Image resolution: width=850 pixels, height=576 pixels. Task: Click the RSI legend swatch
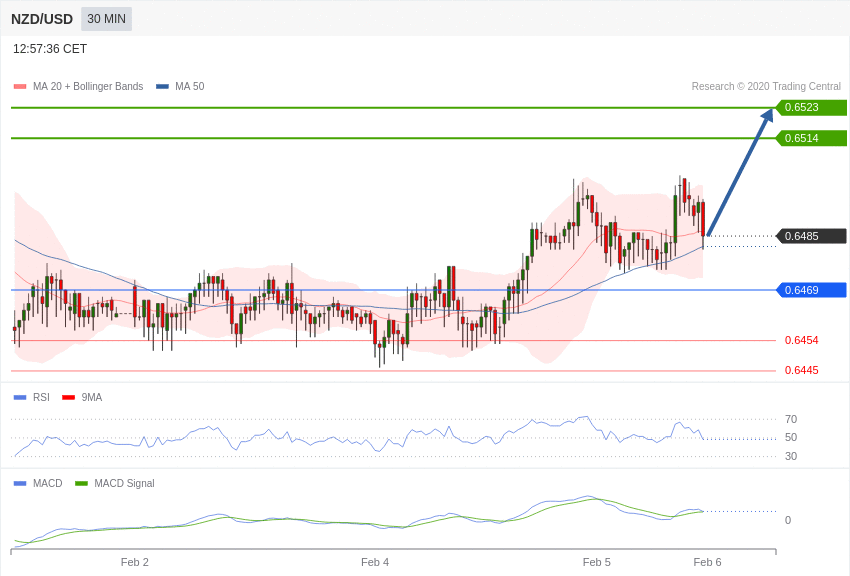coord(20,398)
